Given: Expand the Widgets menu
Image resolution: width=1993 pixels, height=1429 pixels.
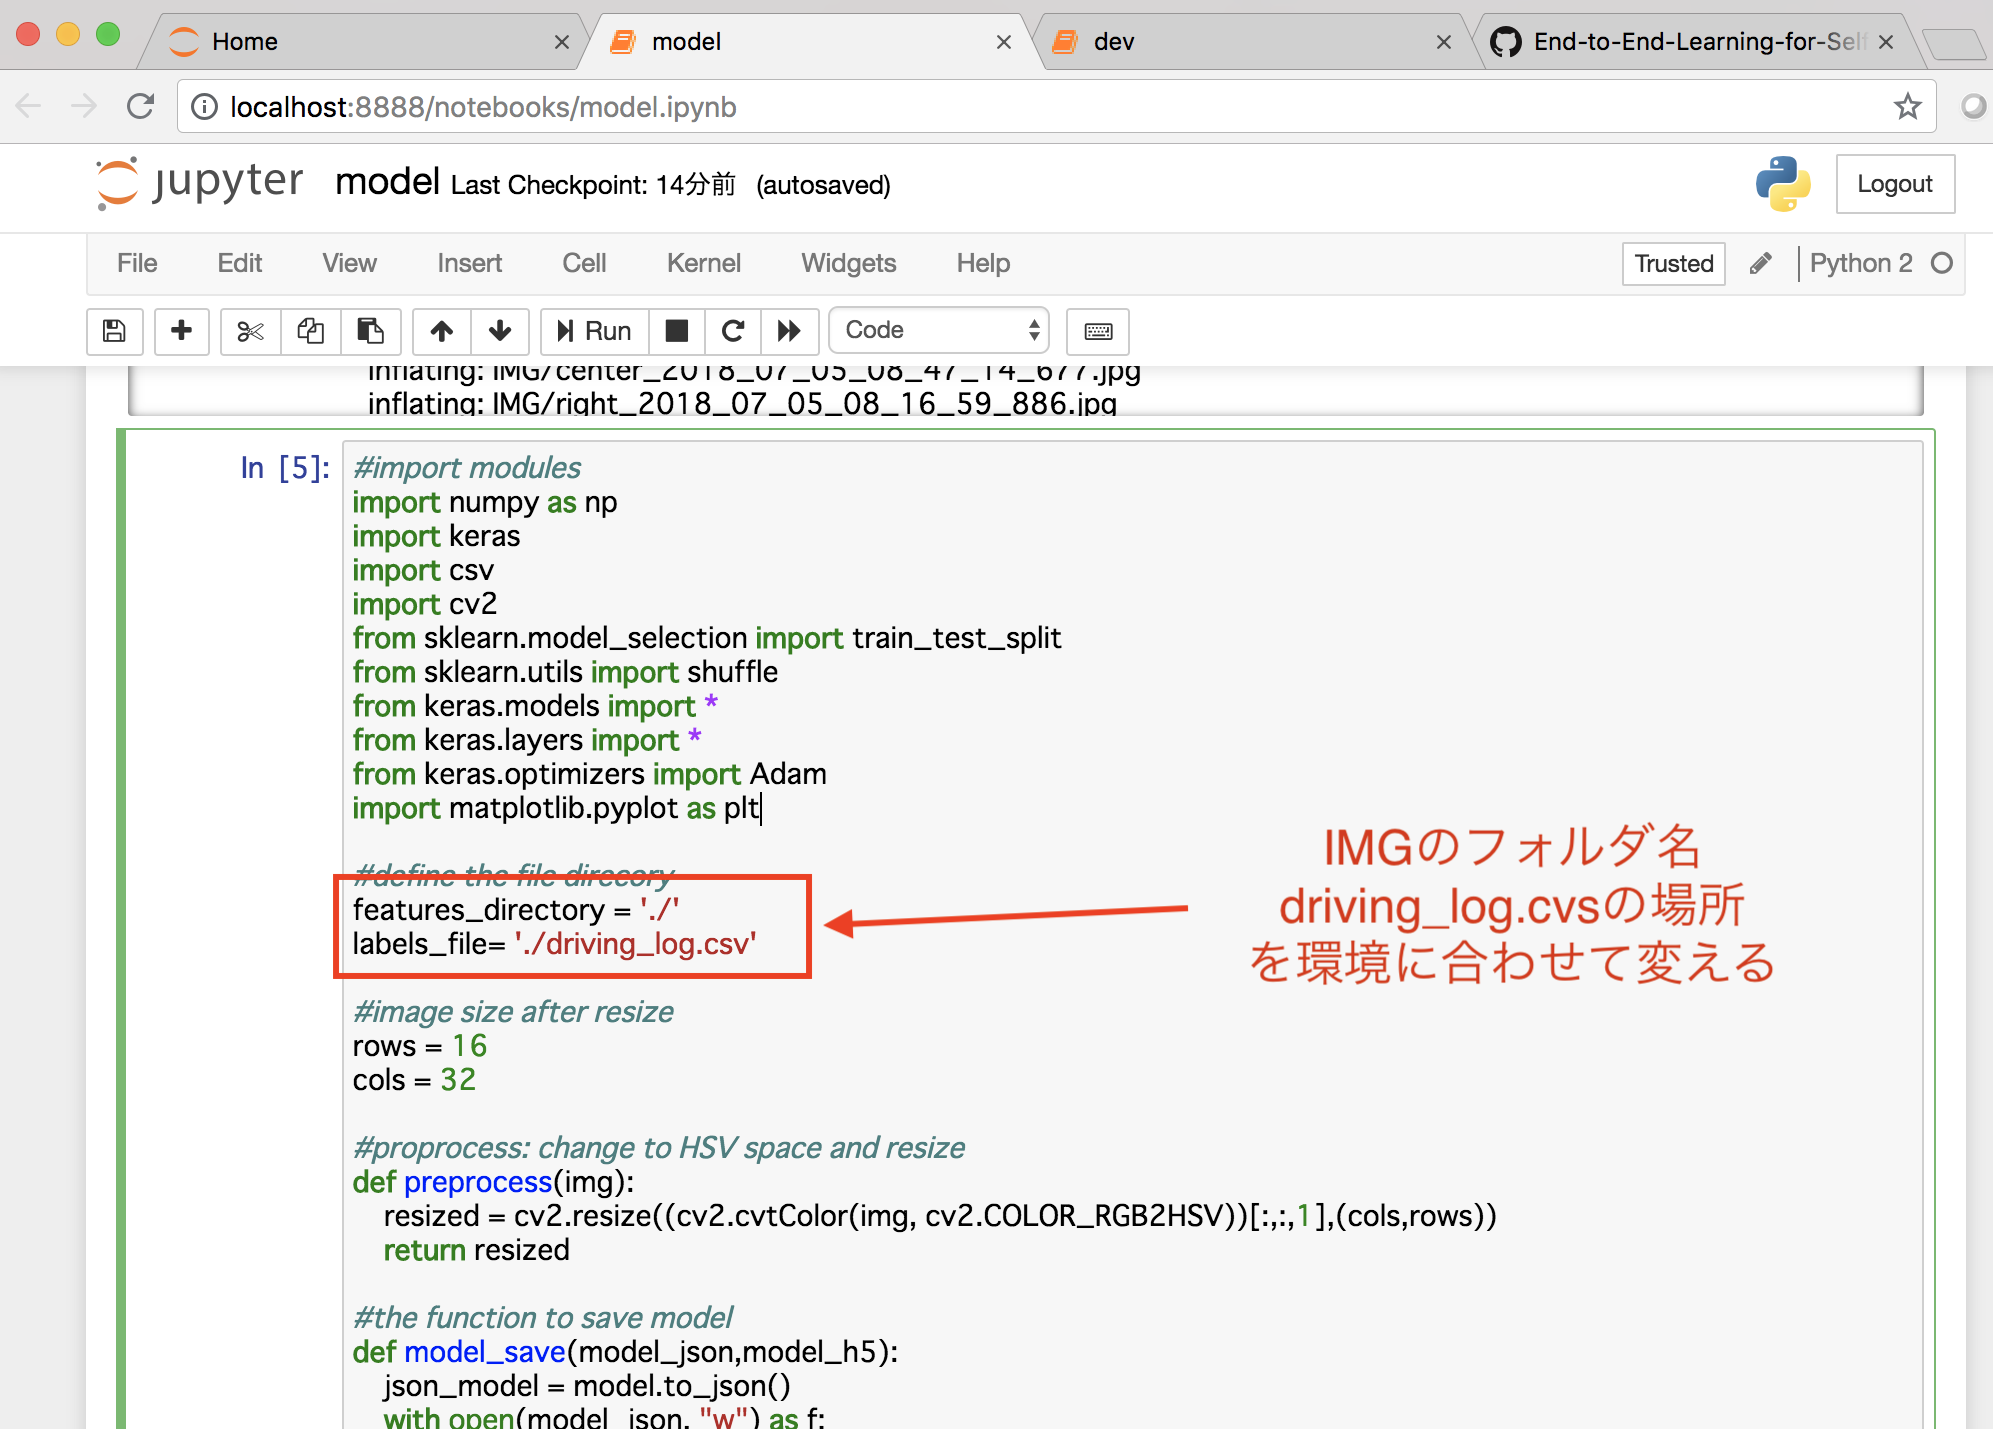Looking at the screenshot, I should [x=848, y=263].
